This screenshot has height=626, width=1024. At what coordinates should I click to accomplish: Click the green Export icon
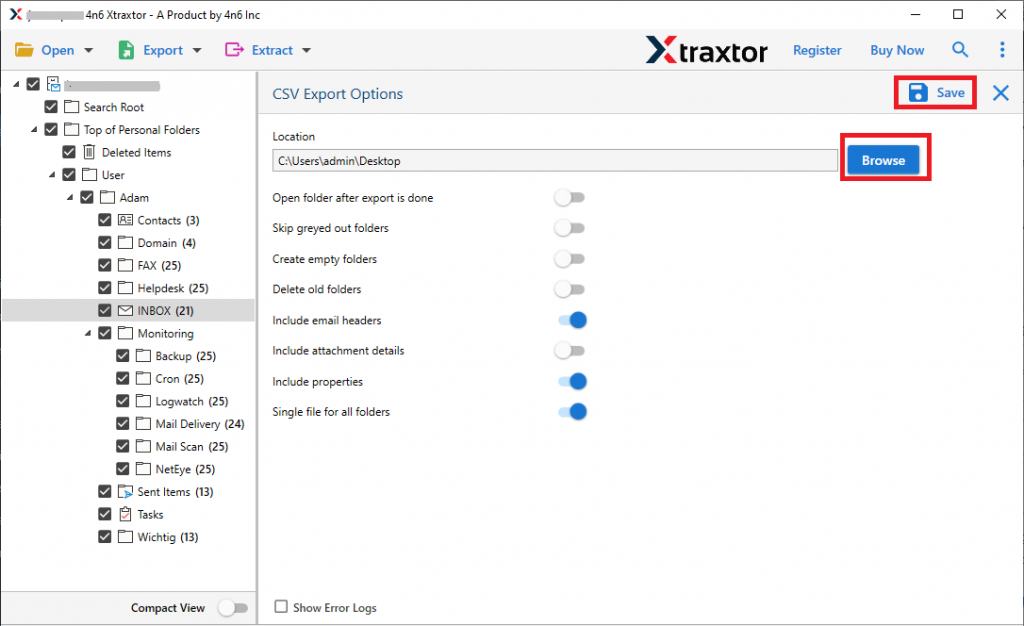(x=125, y=49)
